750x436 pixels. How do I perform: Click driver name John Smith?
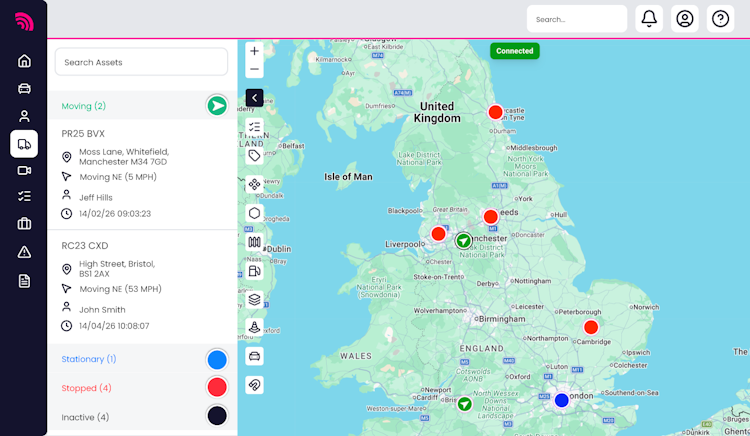[x=102, y=310]
